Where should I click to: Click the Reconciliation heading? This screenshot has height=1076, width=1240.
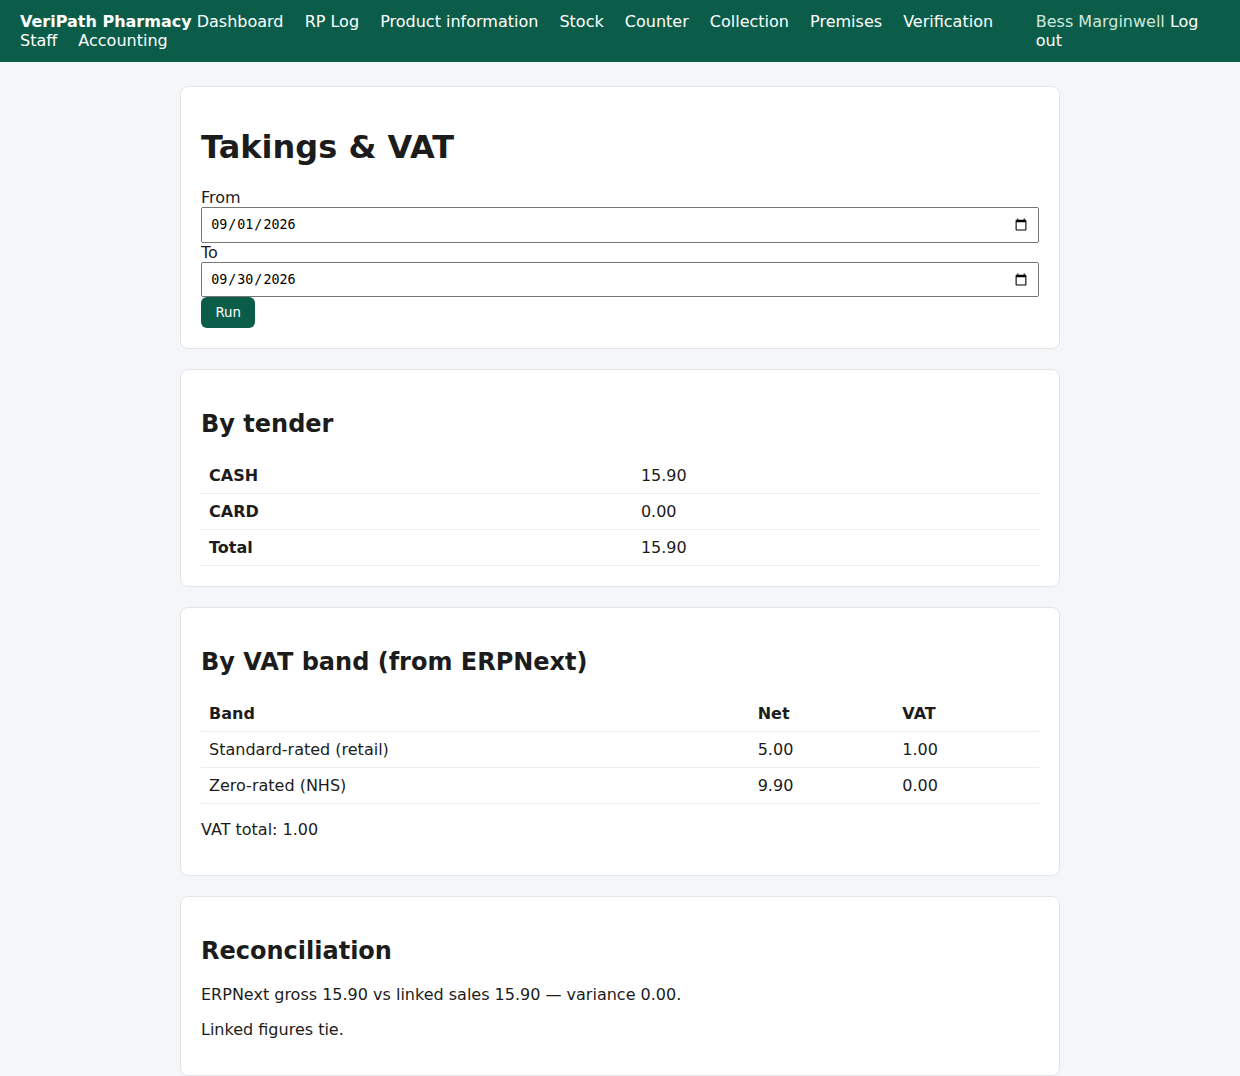point(296,951)
